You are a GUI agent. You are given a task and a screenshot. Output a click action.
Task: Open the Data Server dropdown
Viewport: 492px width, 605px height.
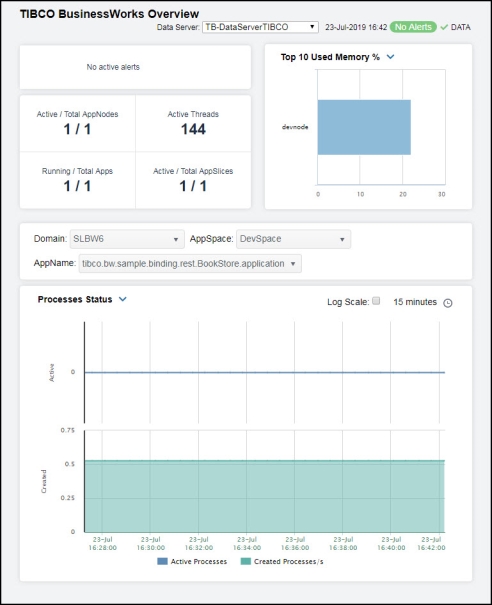coord(260,27)
